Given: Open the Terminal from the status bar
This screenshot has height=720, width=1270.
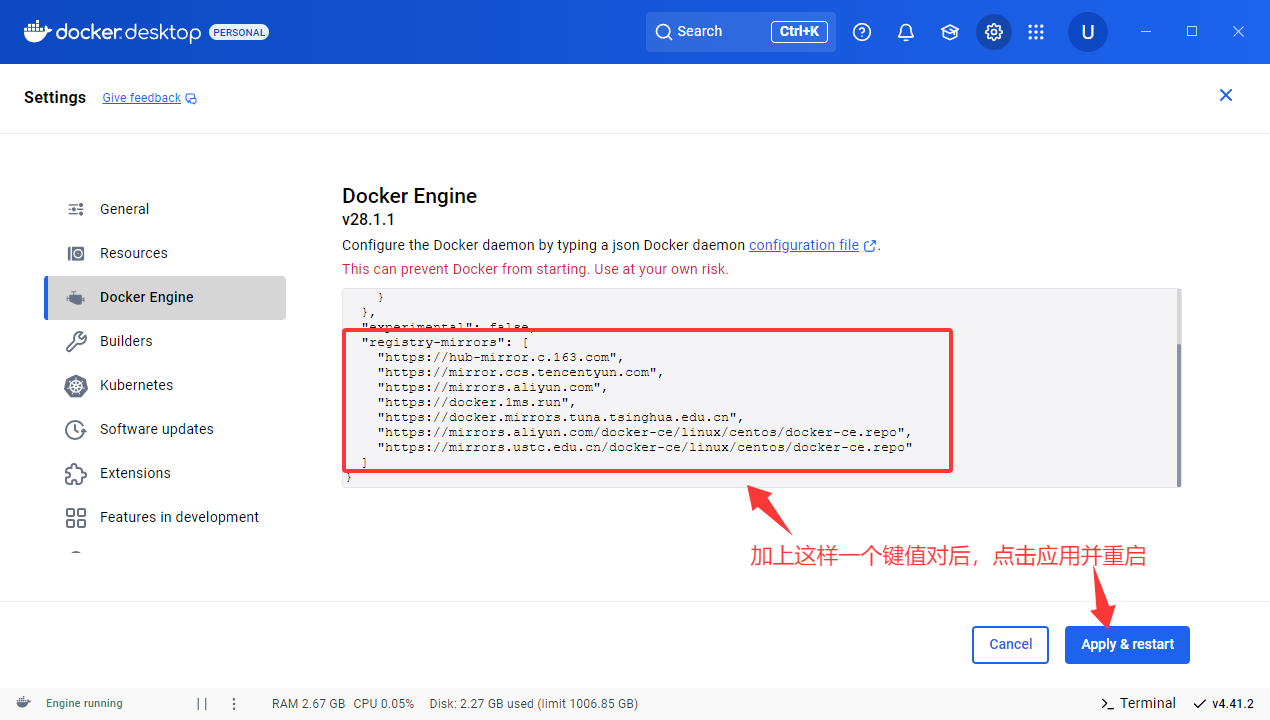Looking at the screenshot, I should 1138,703.
